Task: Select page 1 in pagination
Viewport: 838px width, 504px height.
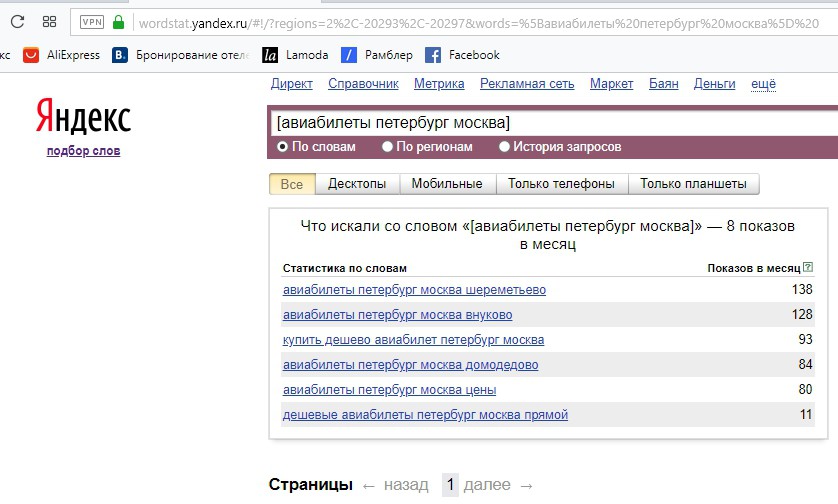Action: click(450, 485)
